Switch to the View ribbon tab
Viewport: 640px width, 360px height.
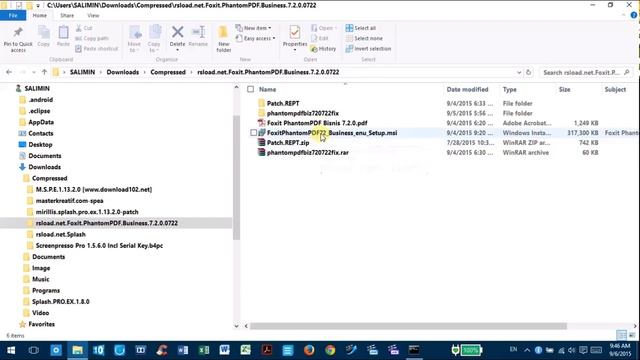pyautogui.click(x=93, y=16)
